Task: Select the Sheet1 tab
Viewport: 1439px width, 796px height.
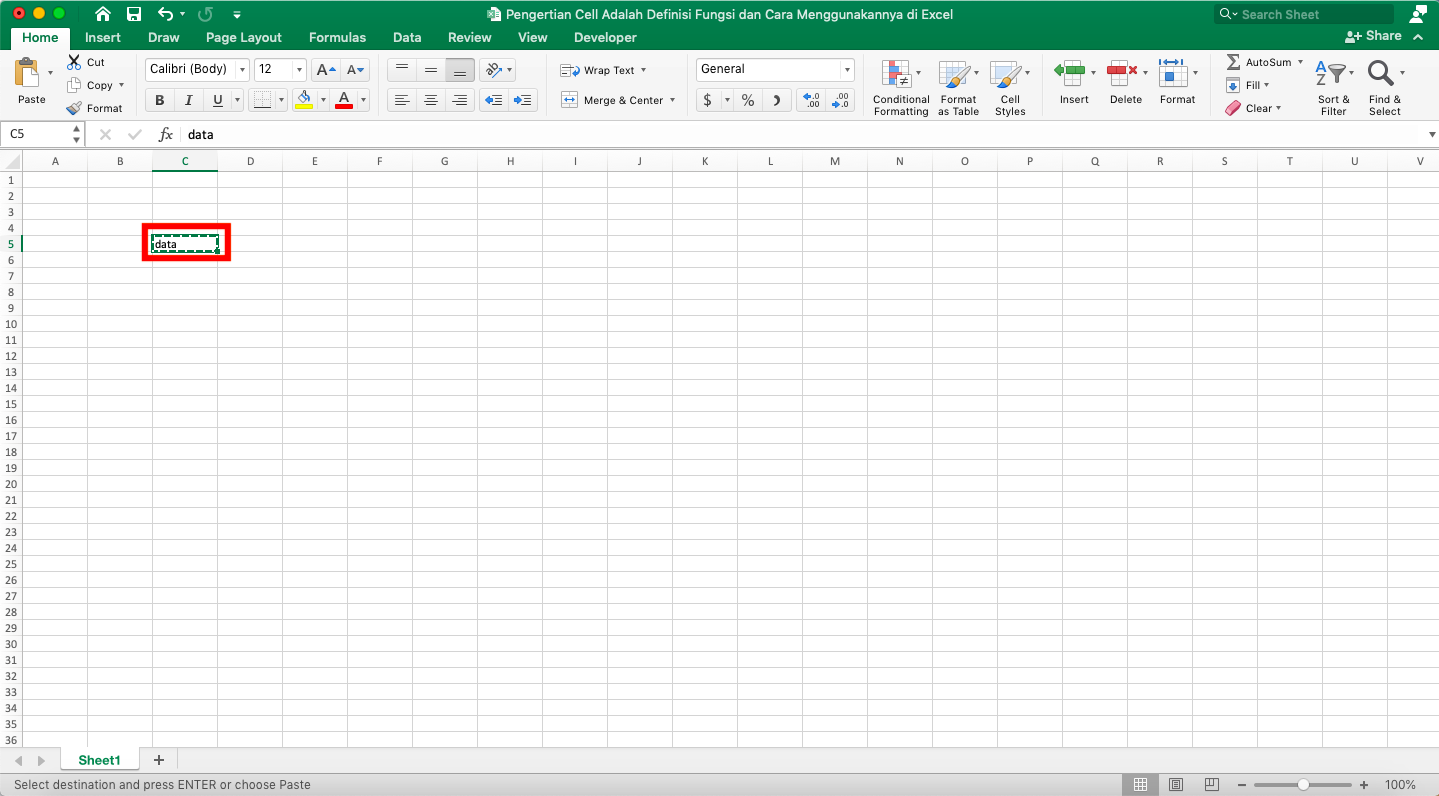Action: [x=99, y=760]
